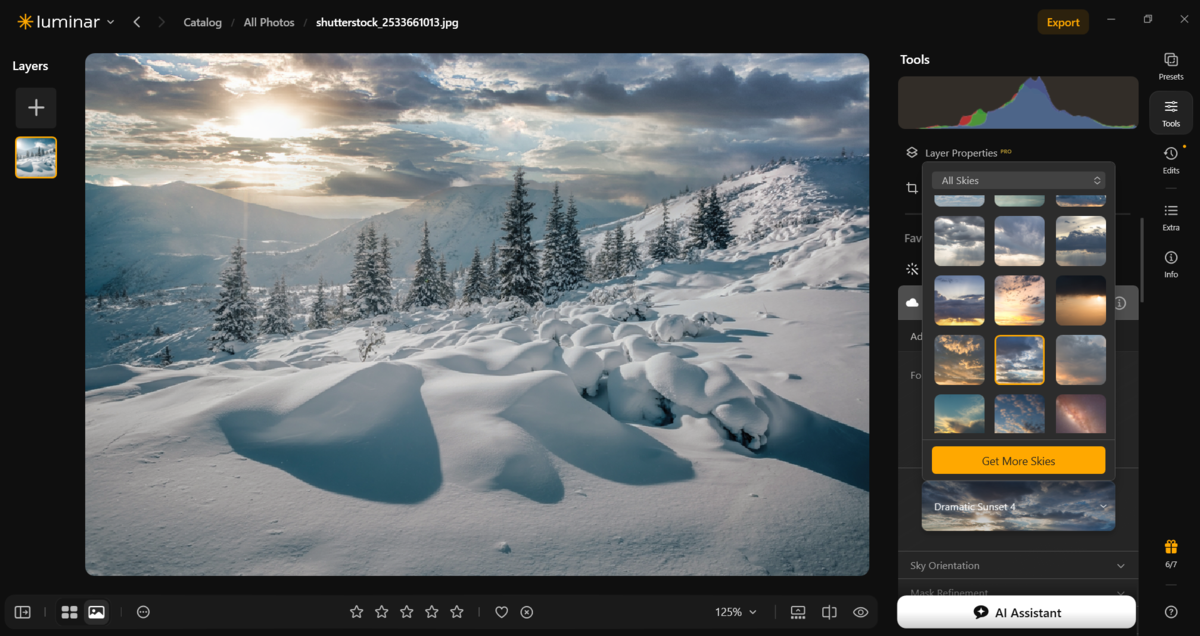This screenshot has height=636, width=1200.
Task: Select the highlighted selected sky thumbnail
Action: point(1020,360)
